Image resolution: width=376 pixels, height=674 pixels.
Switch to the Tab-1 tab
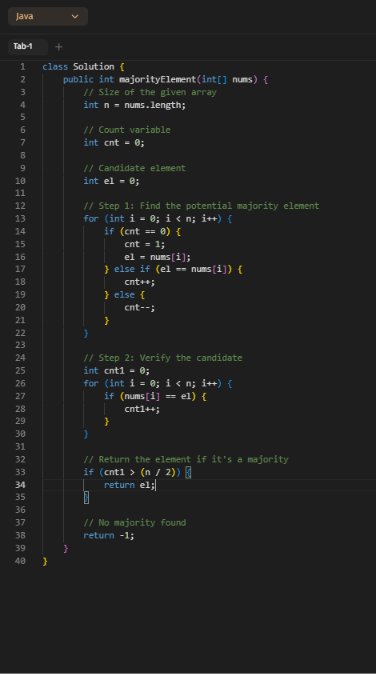27,46
